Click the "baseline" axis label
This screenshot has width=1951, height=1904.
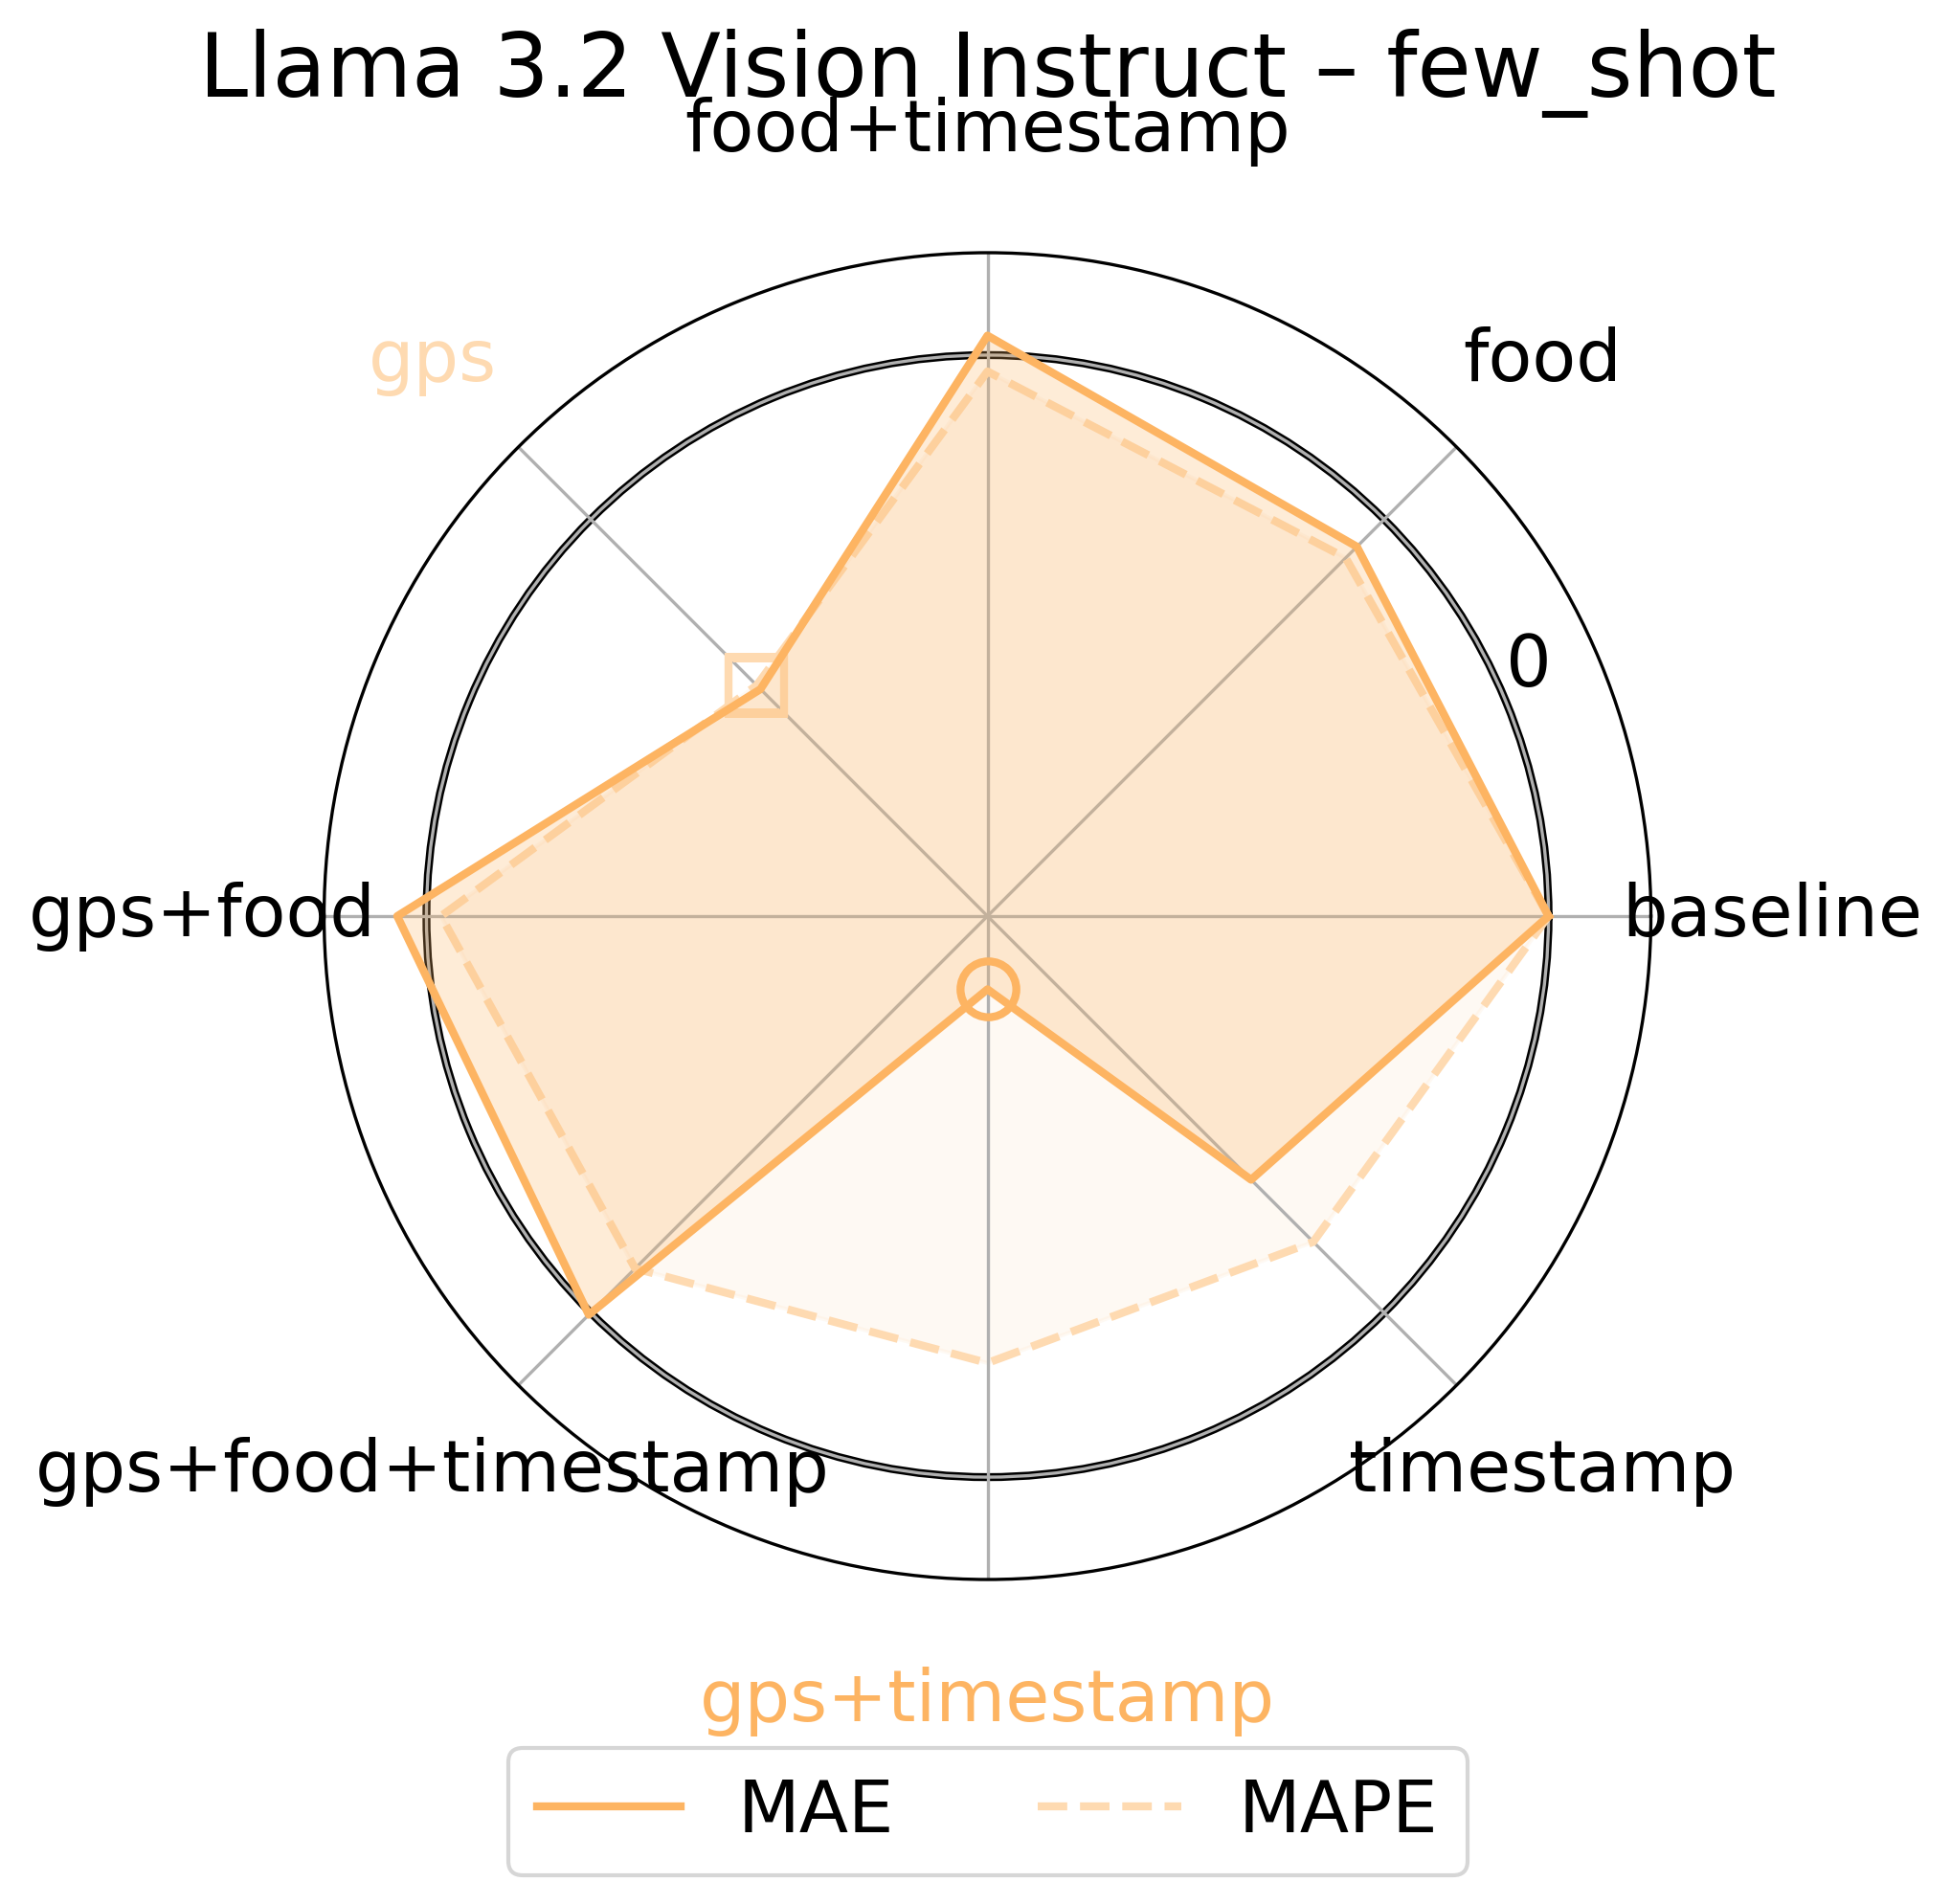pos(1772,913)
